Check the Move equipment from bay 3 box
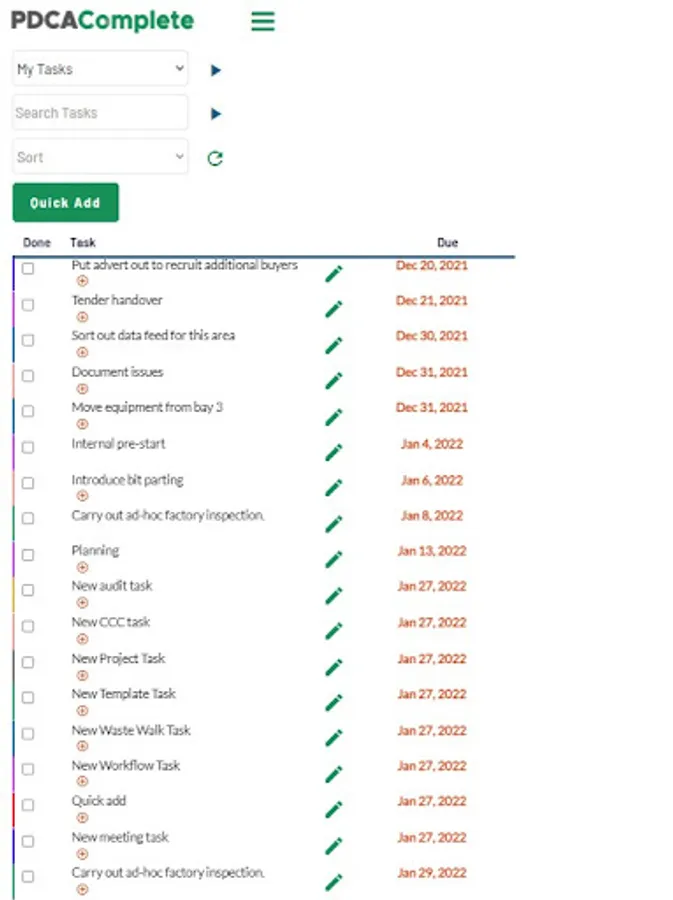Screen dimensions: 673x900 point(28,411)
